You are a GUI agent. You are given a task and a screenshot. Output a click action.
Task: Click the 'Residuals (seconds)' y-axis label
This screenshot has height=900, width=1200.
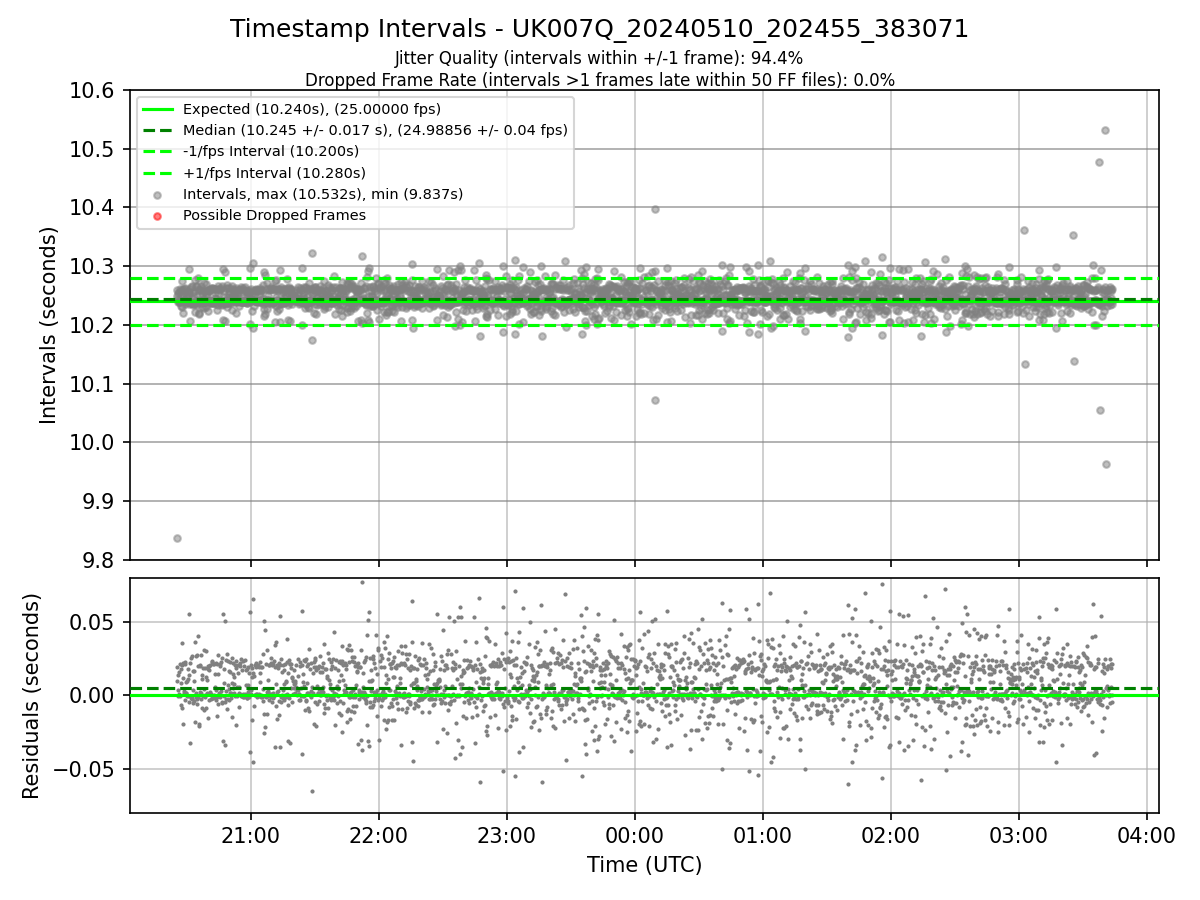click(31, 696)
